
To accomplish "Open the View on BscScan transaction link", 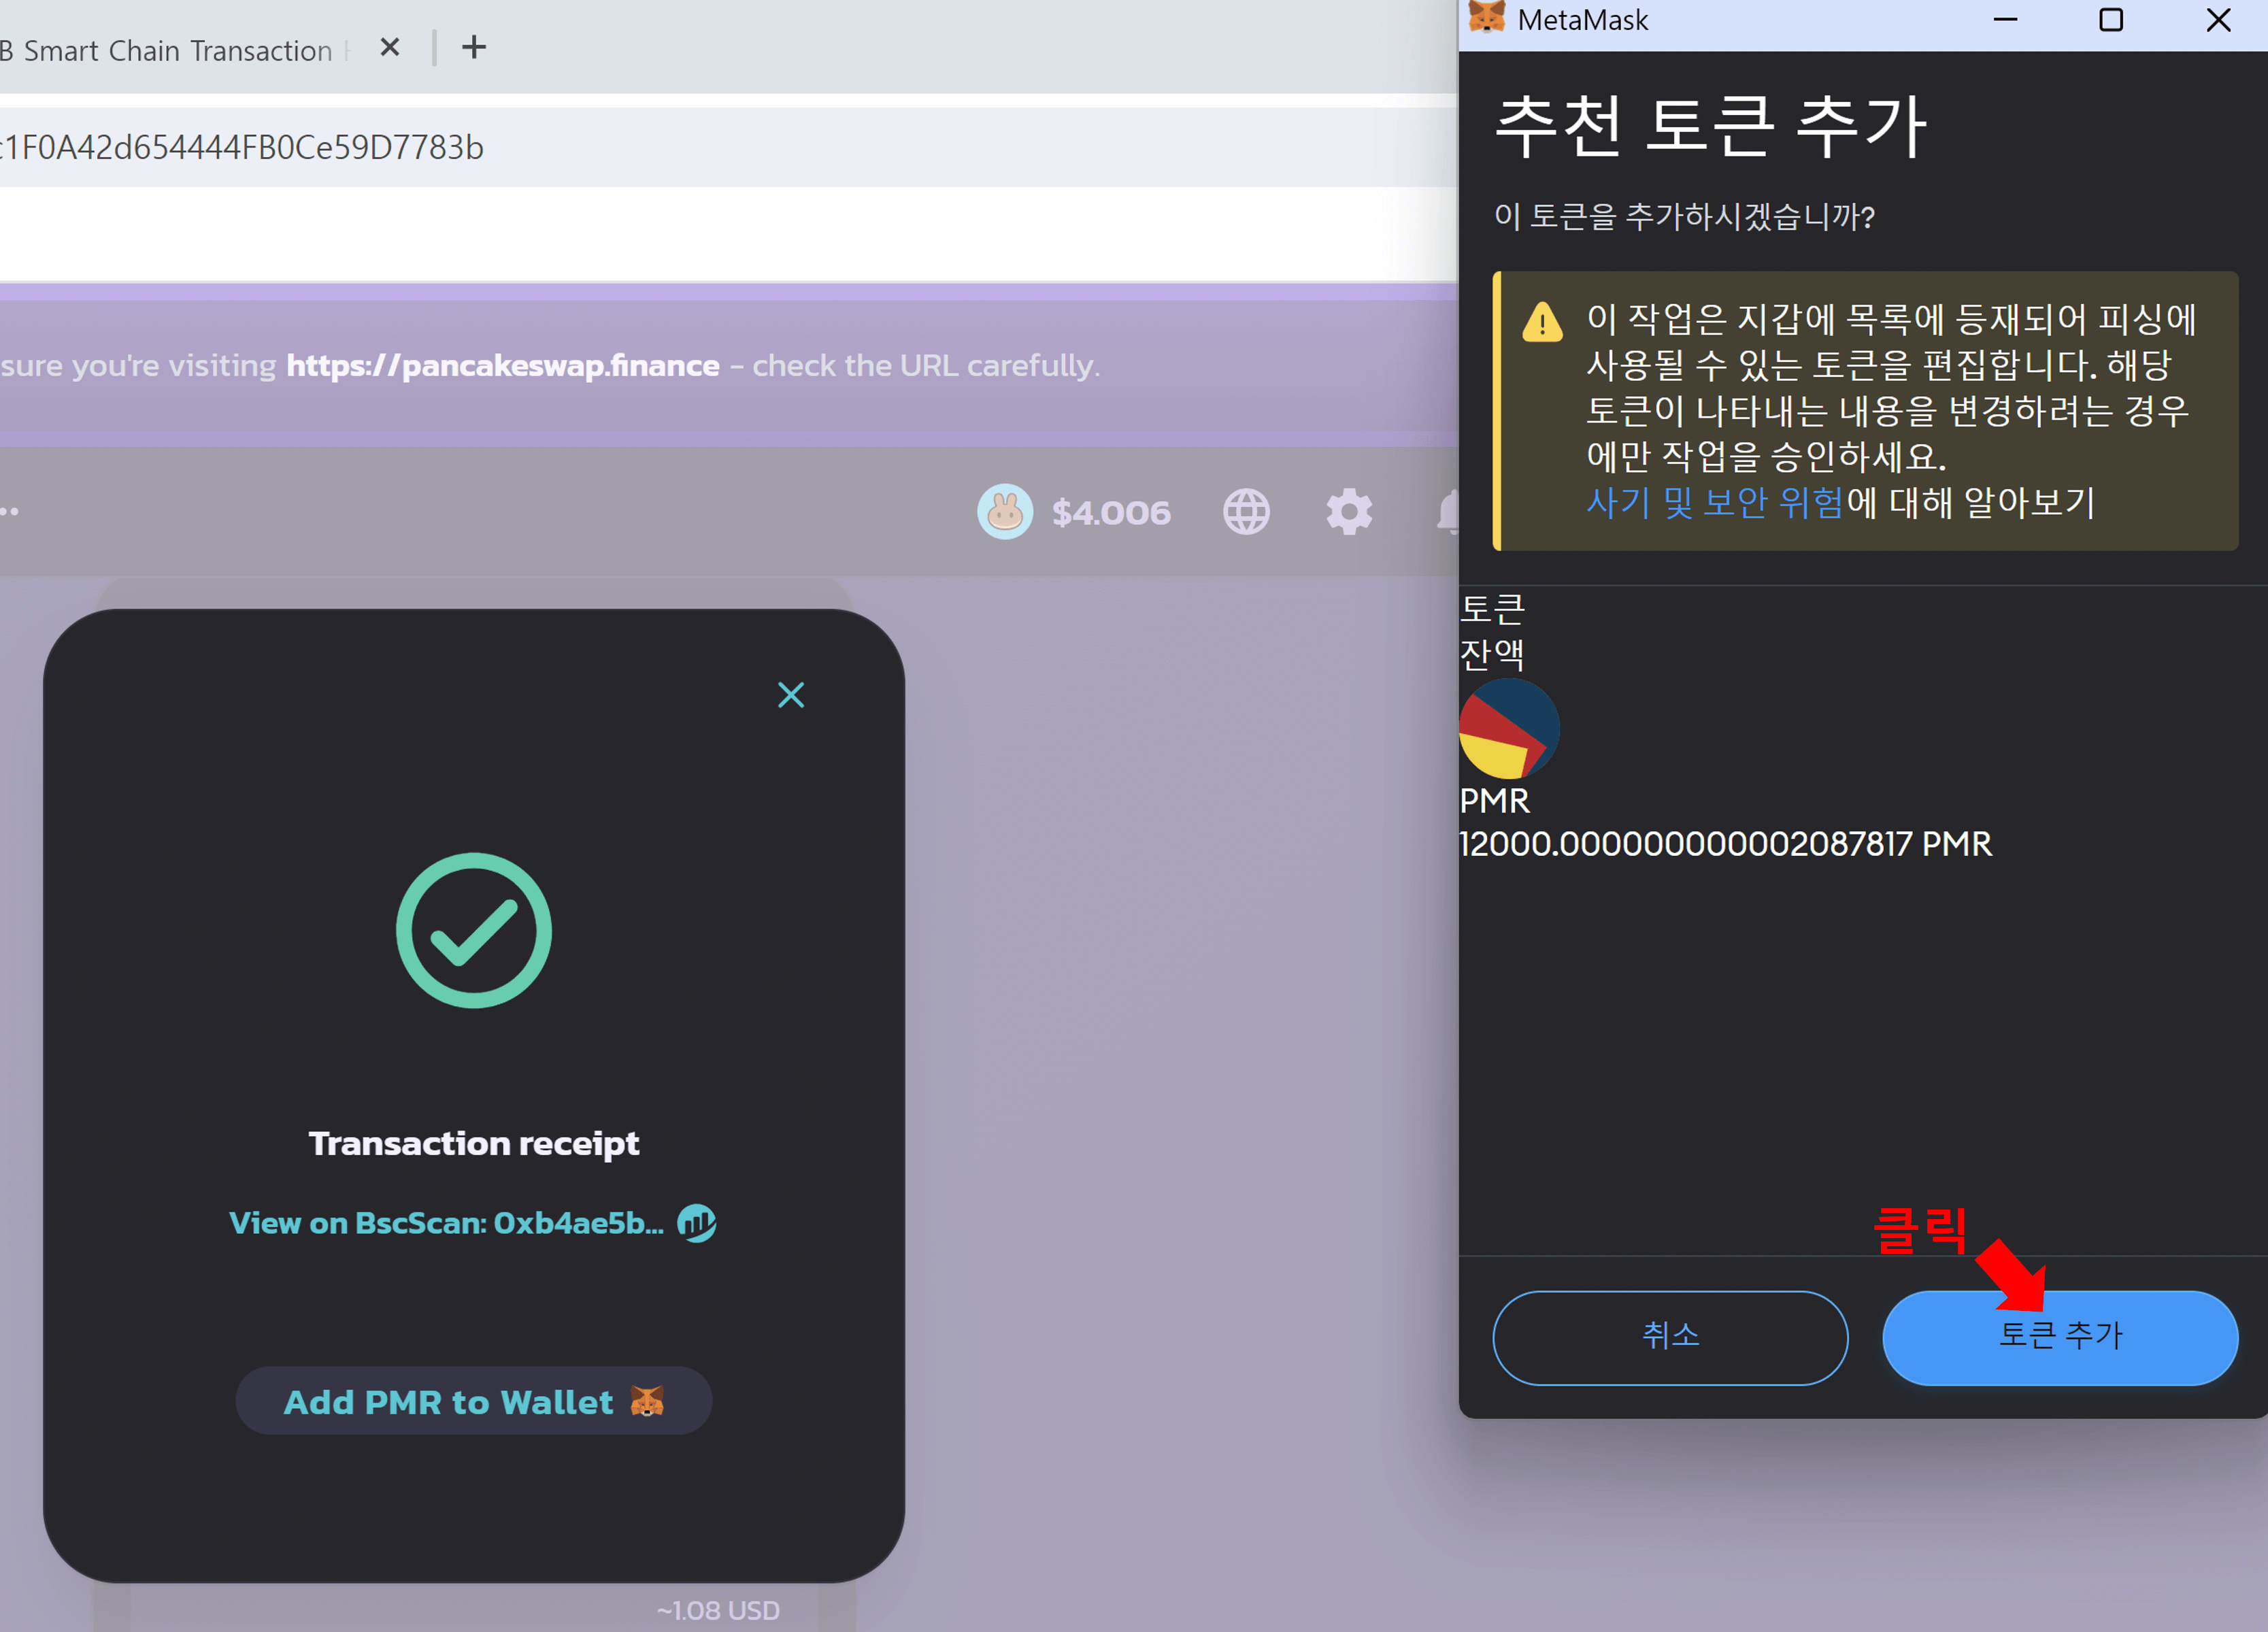I will [446, 1223].
